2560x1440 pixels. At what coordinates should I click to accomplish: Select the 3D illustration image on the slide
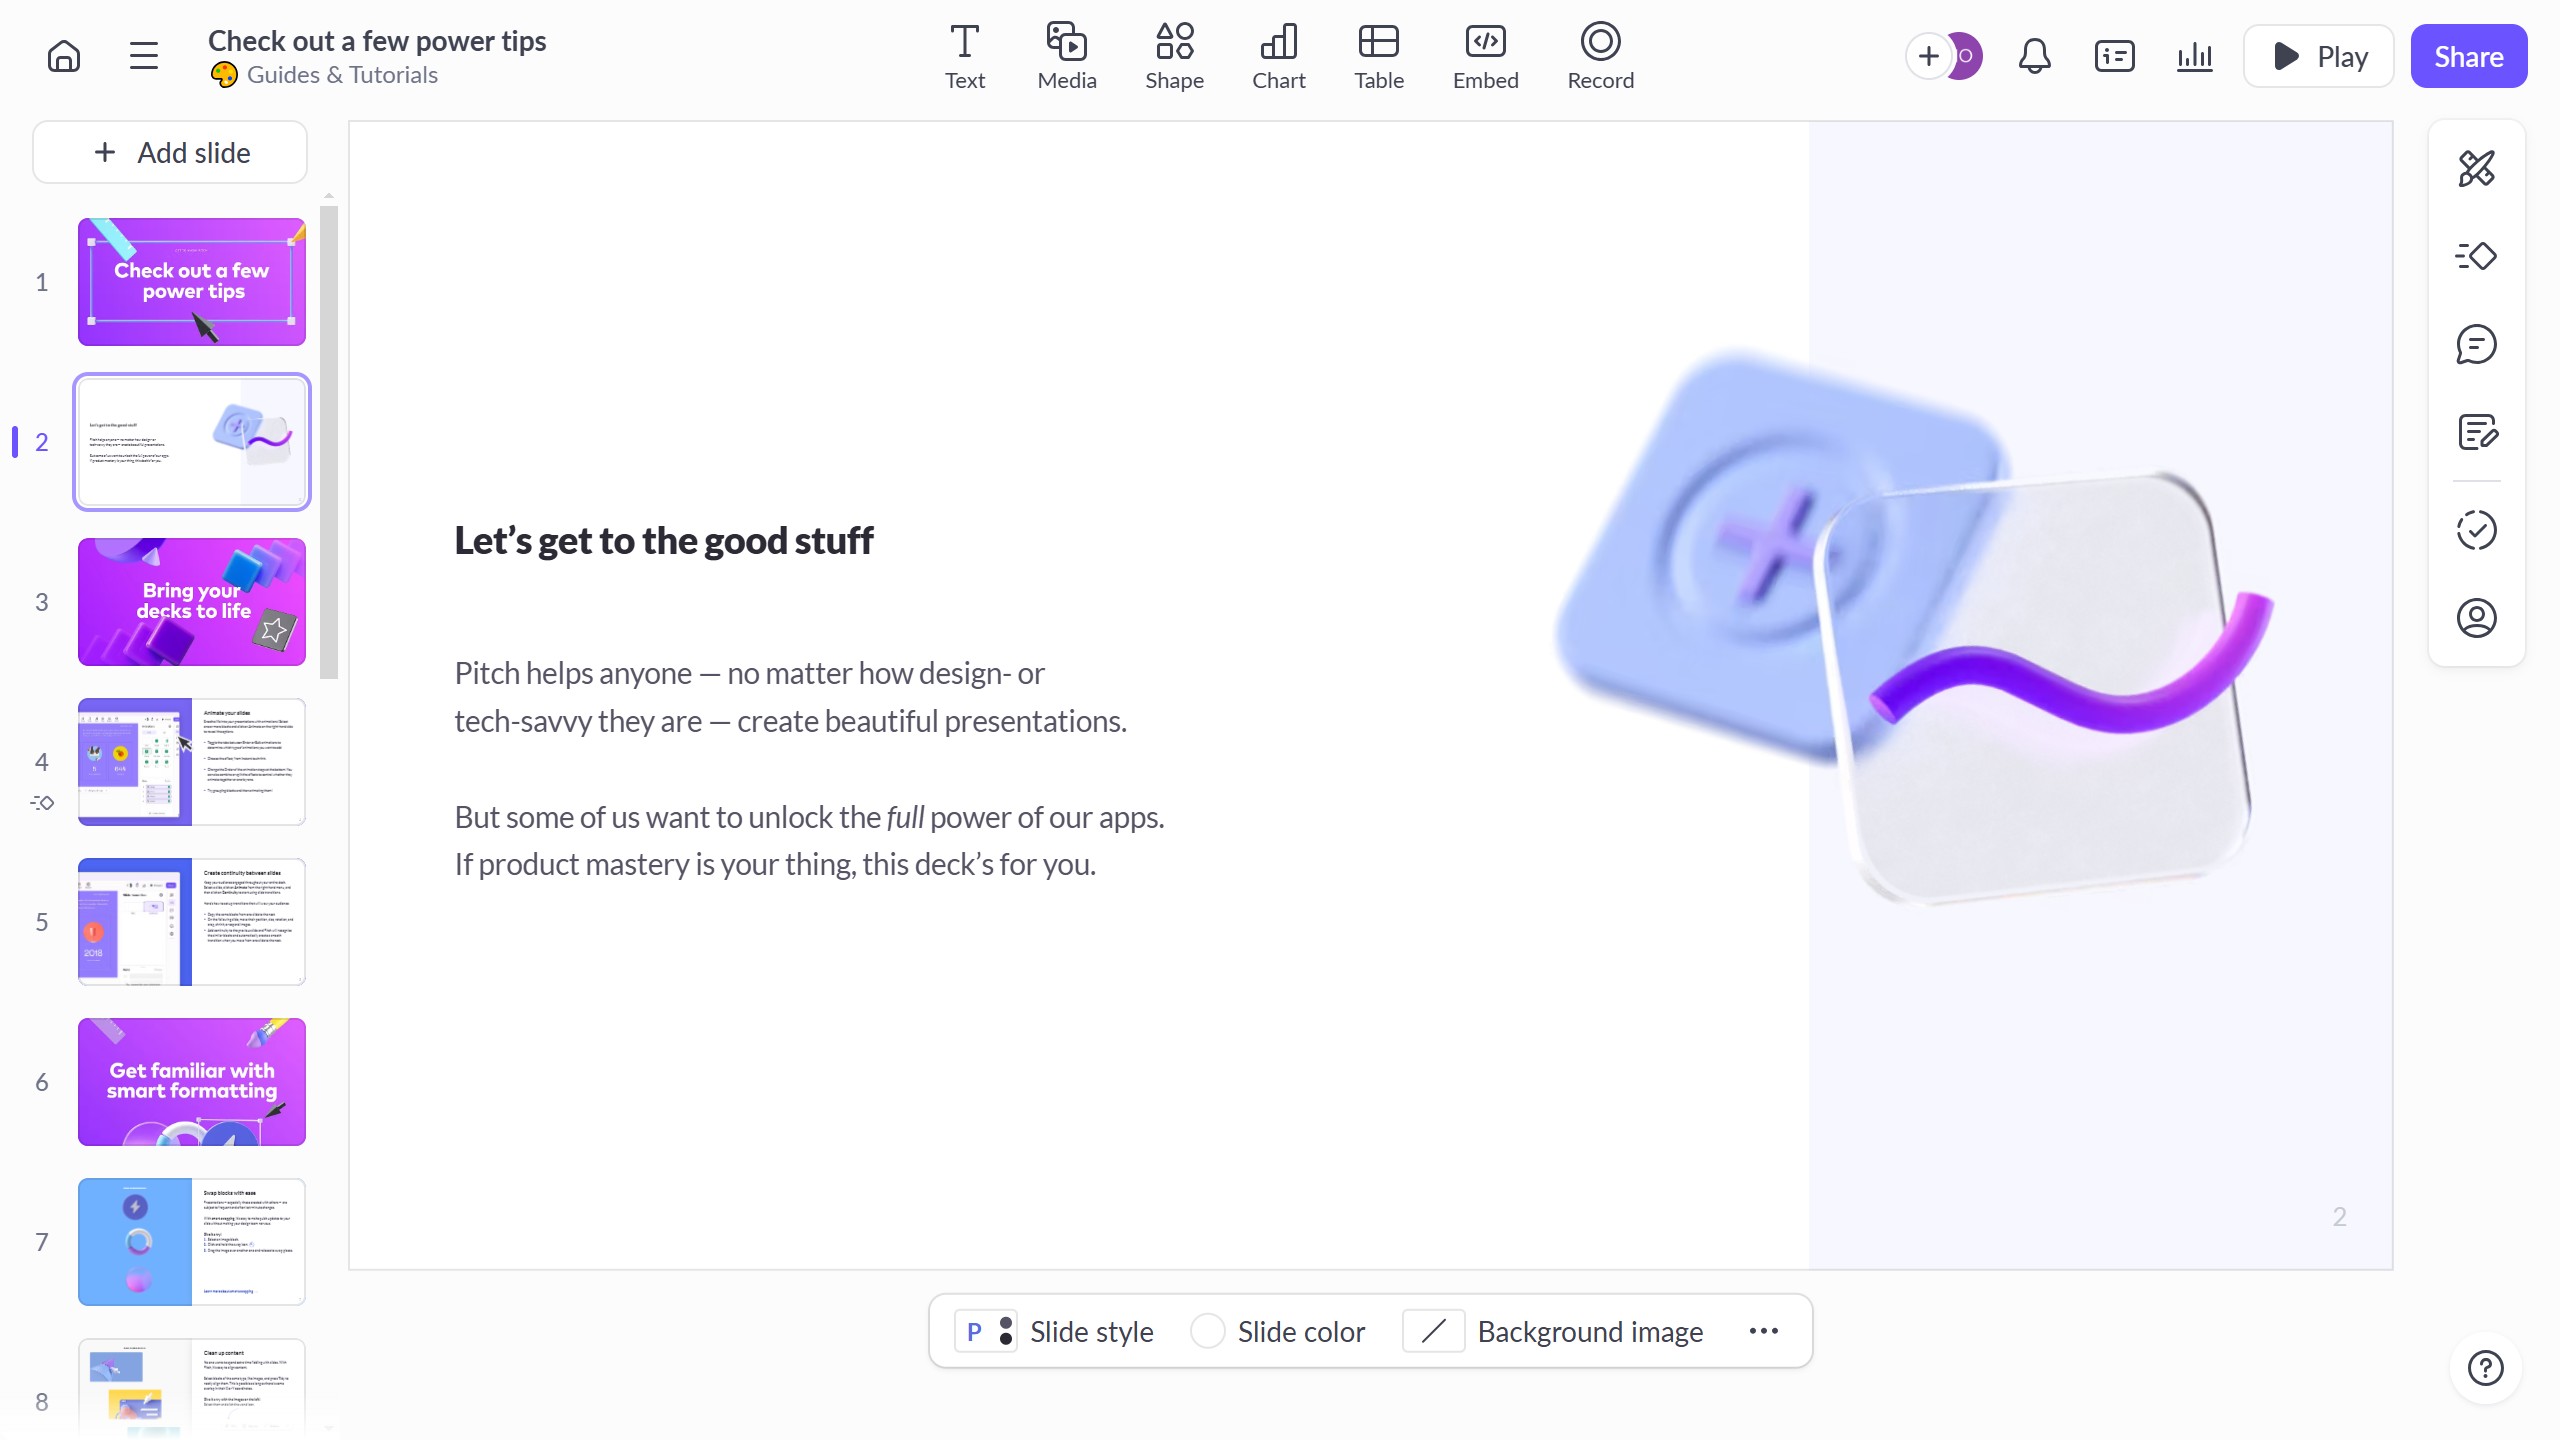[1915, 627]
